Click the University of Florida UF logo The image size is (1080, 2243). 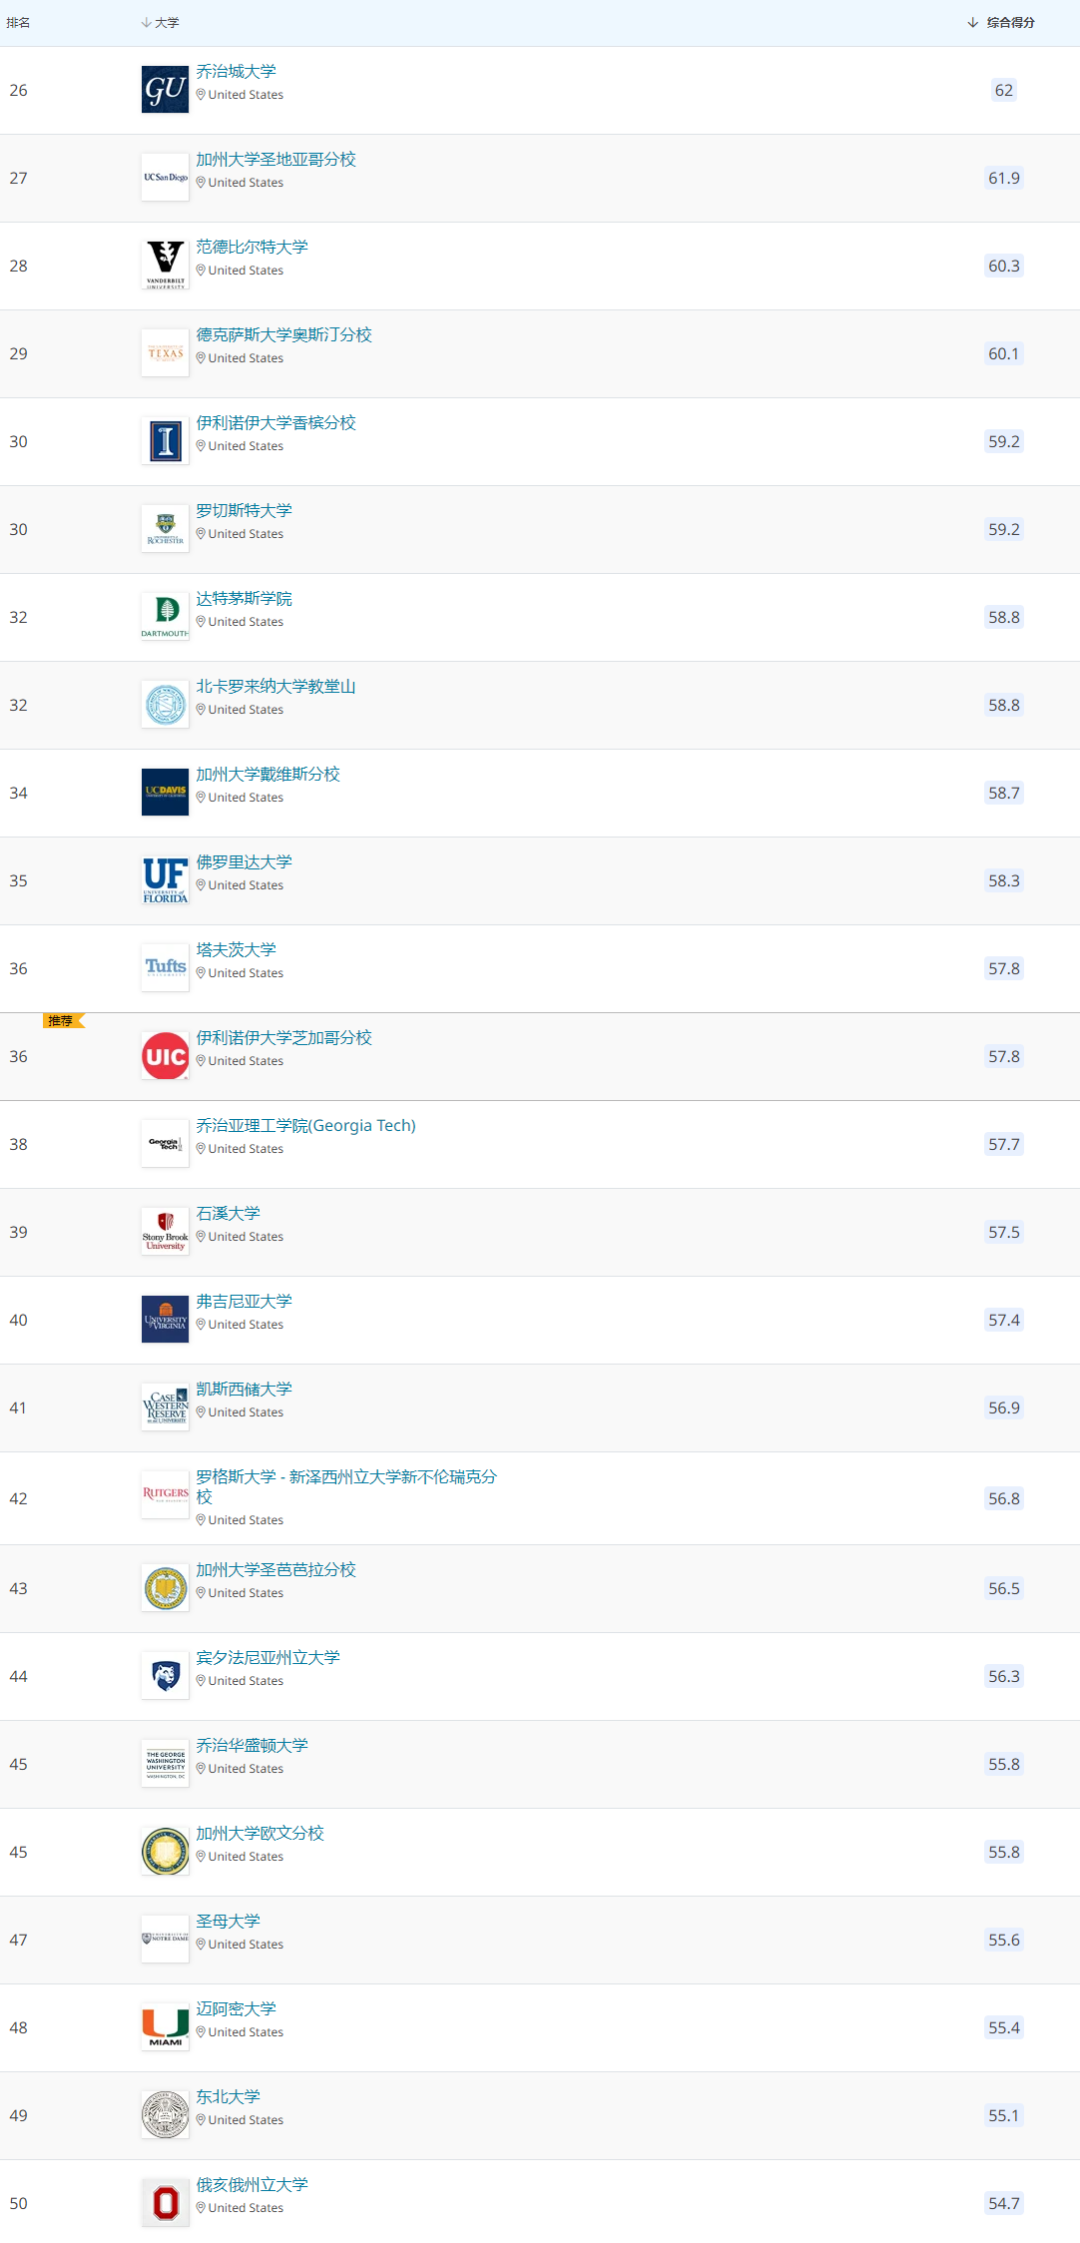coord(165,880)
